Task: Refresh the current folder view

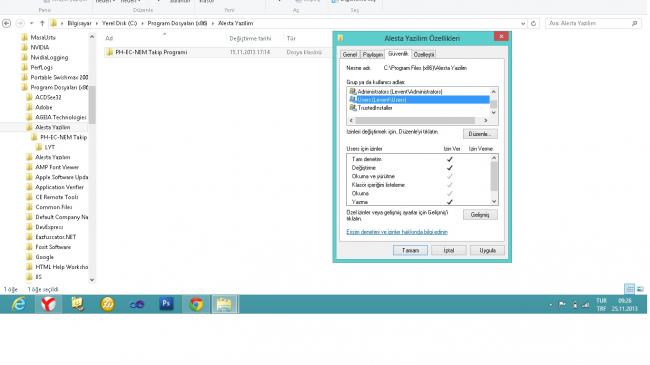Action: (534, 24)
